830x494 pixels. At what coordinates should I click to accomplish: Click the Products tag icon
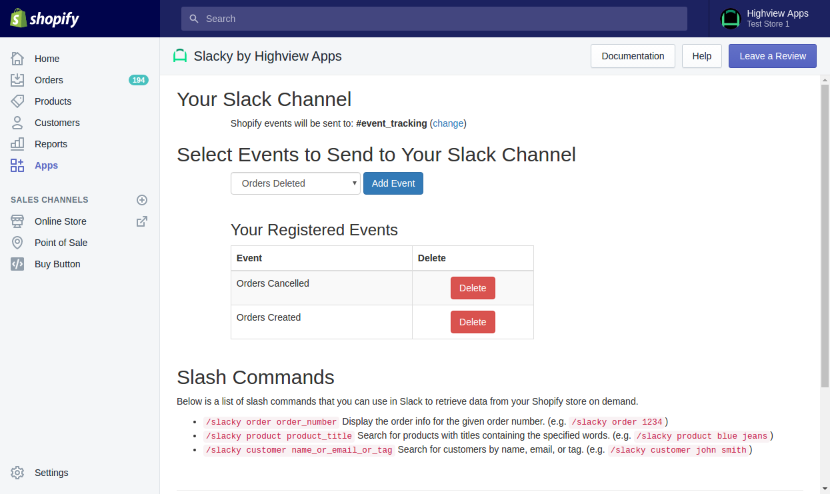[x=17, y=101]
